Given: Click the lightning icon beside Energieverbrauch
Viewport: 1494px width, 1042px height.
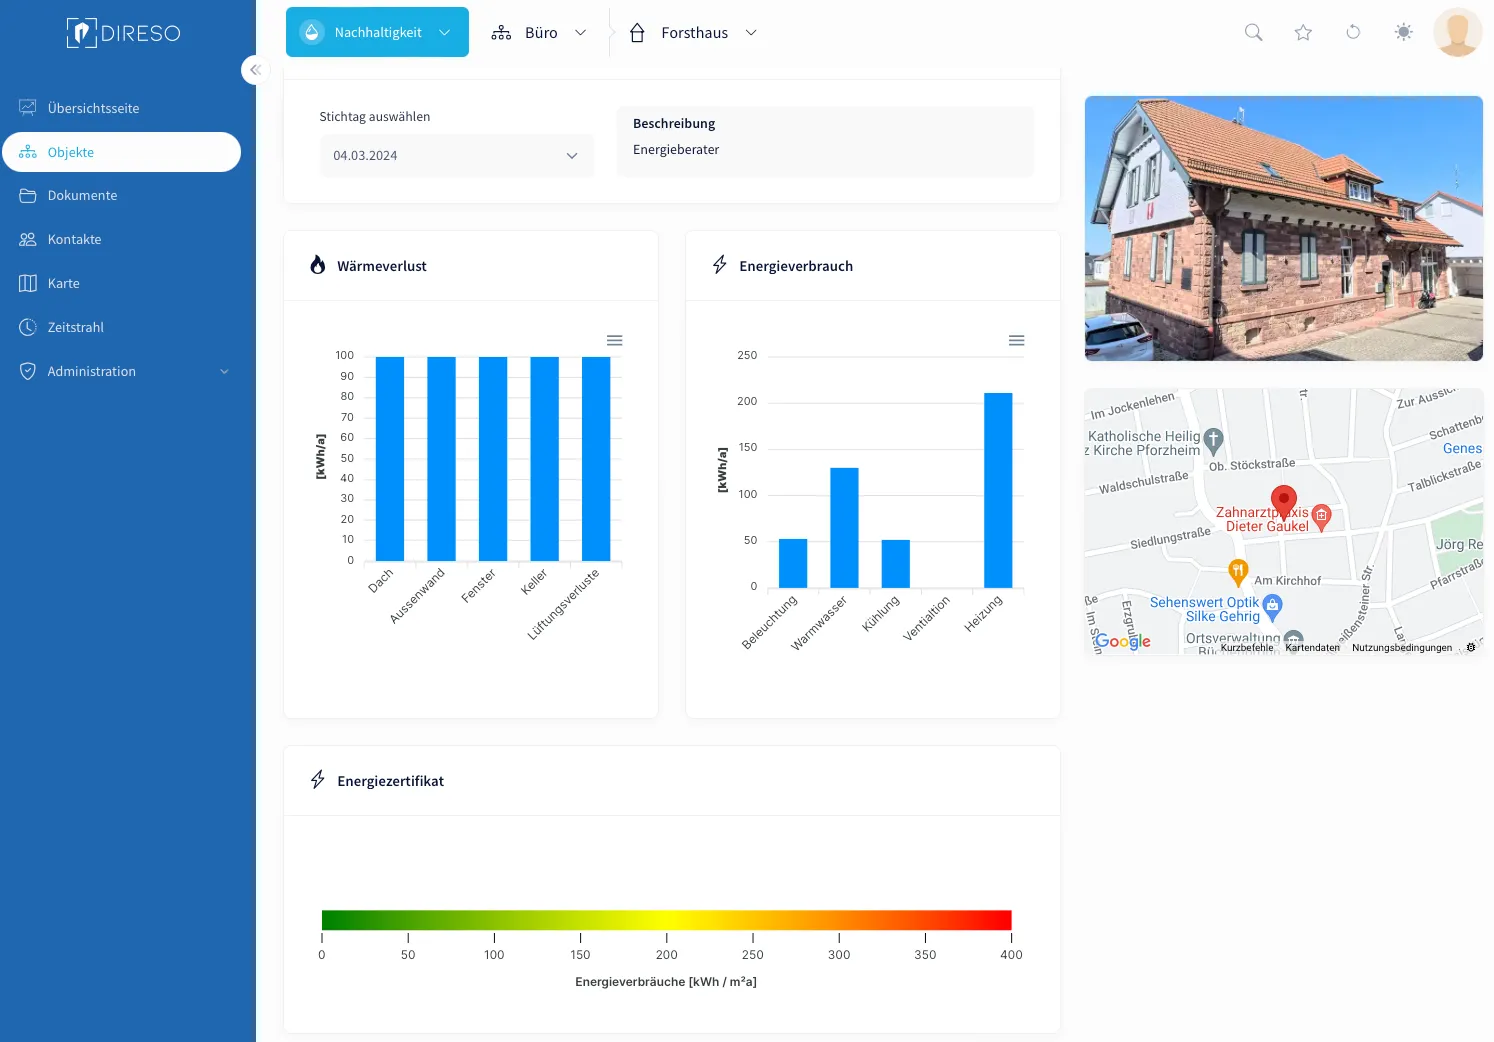Looking at the screenshot, I should (x=720, y=265).
